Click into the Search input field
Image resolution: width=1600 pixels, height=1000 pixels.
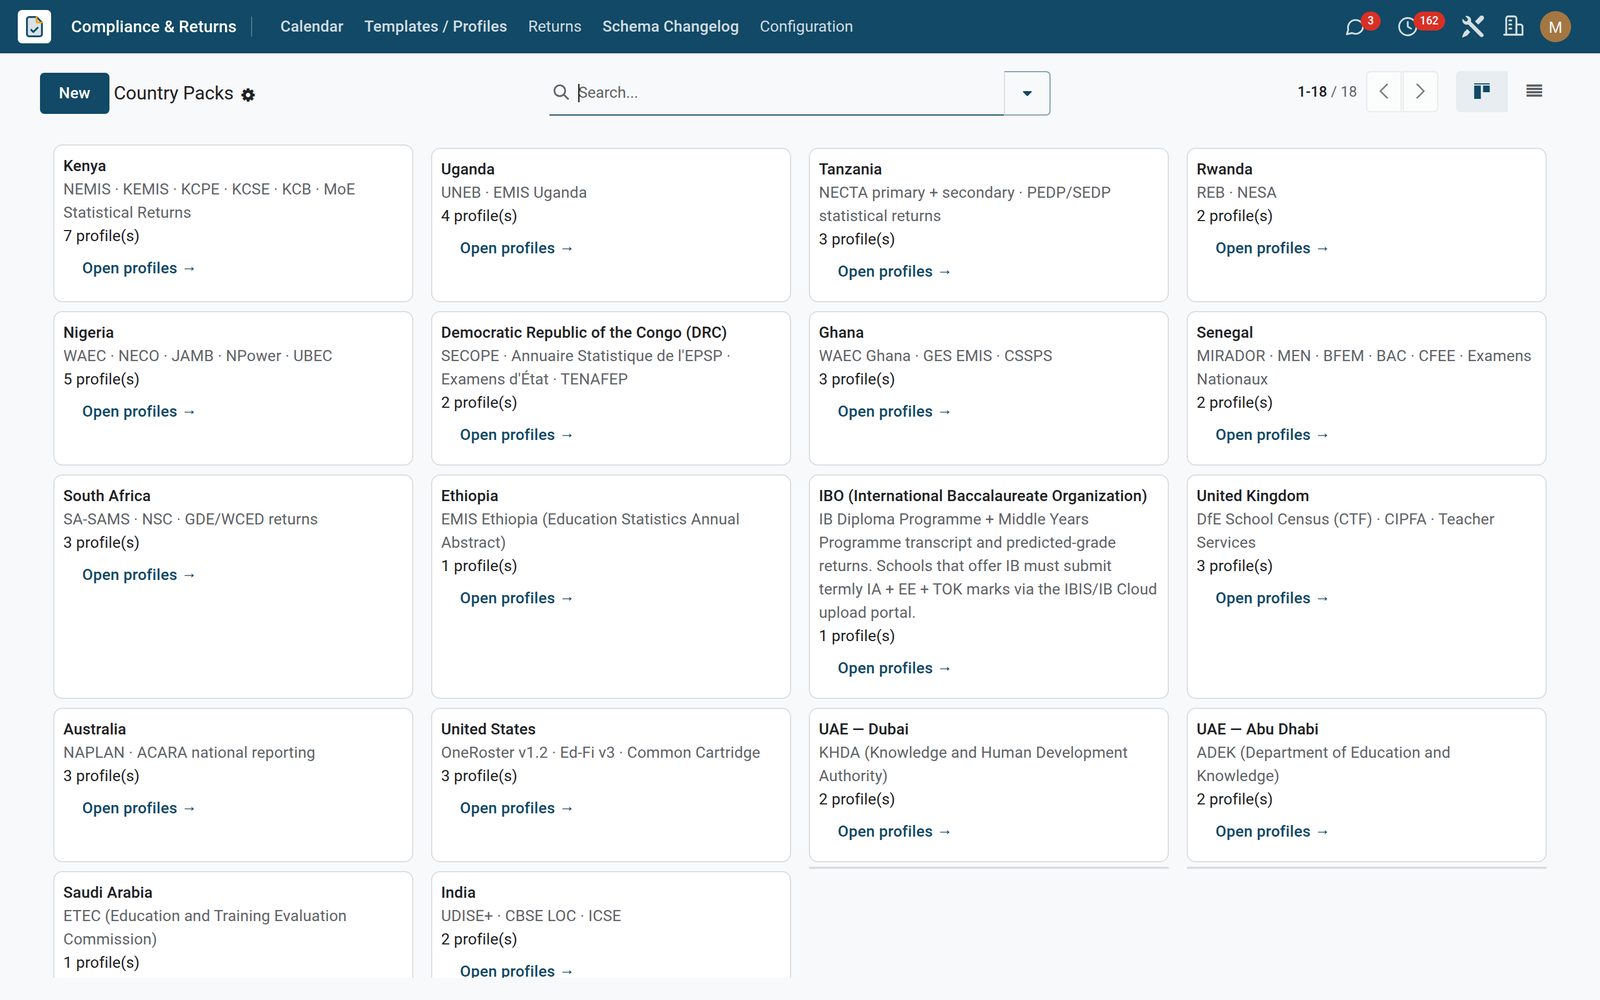point(788,92)
